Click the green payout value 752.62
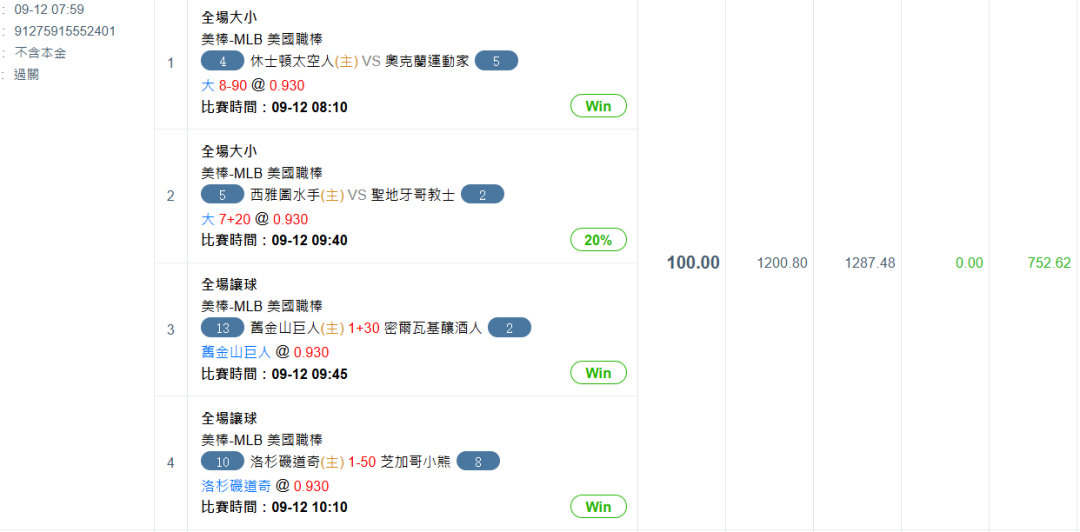This screenshot has width=1080, height=532. pos(1049,263)
